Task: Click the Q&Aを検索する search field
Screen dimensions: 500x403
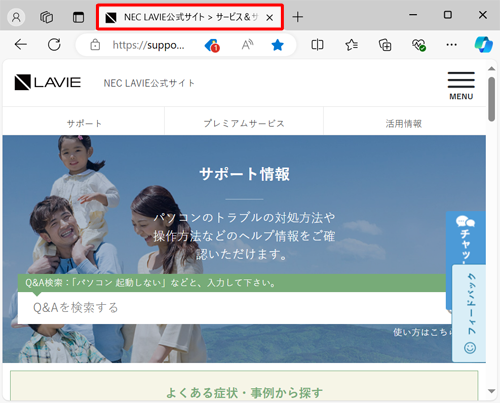Action: pyautogui.click(x=232, y=308)
